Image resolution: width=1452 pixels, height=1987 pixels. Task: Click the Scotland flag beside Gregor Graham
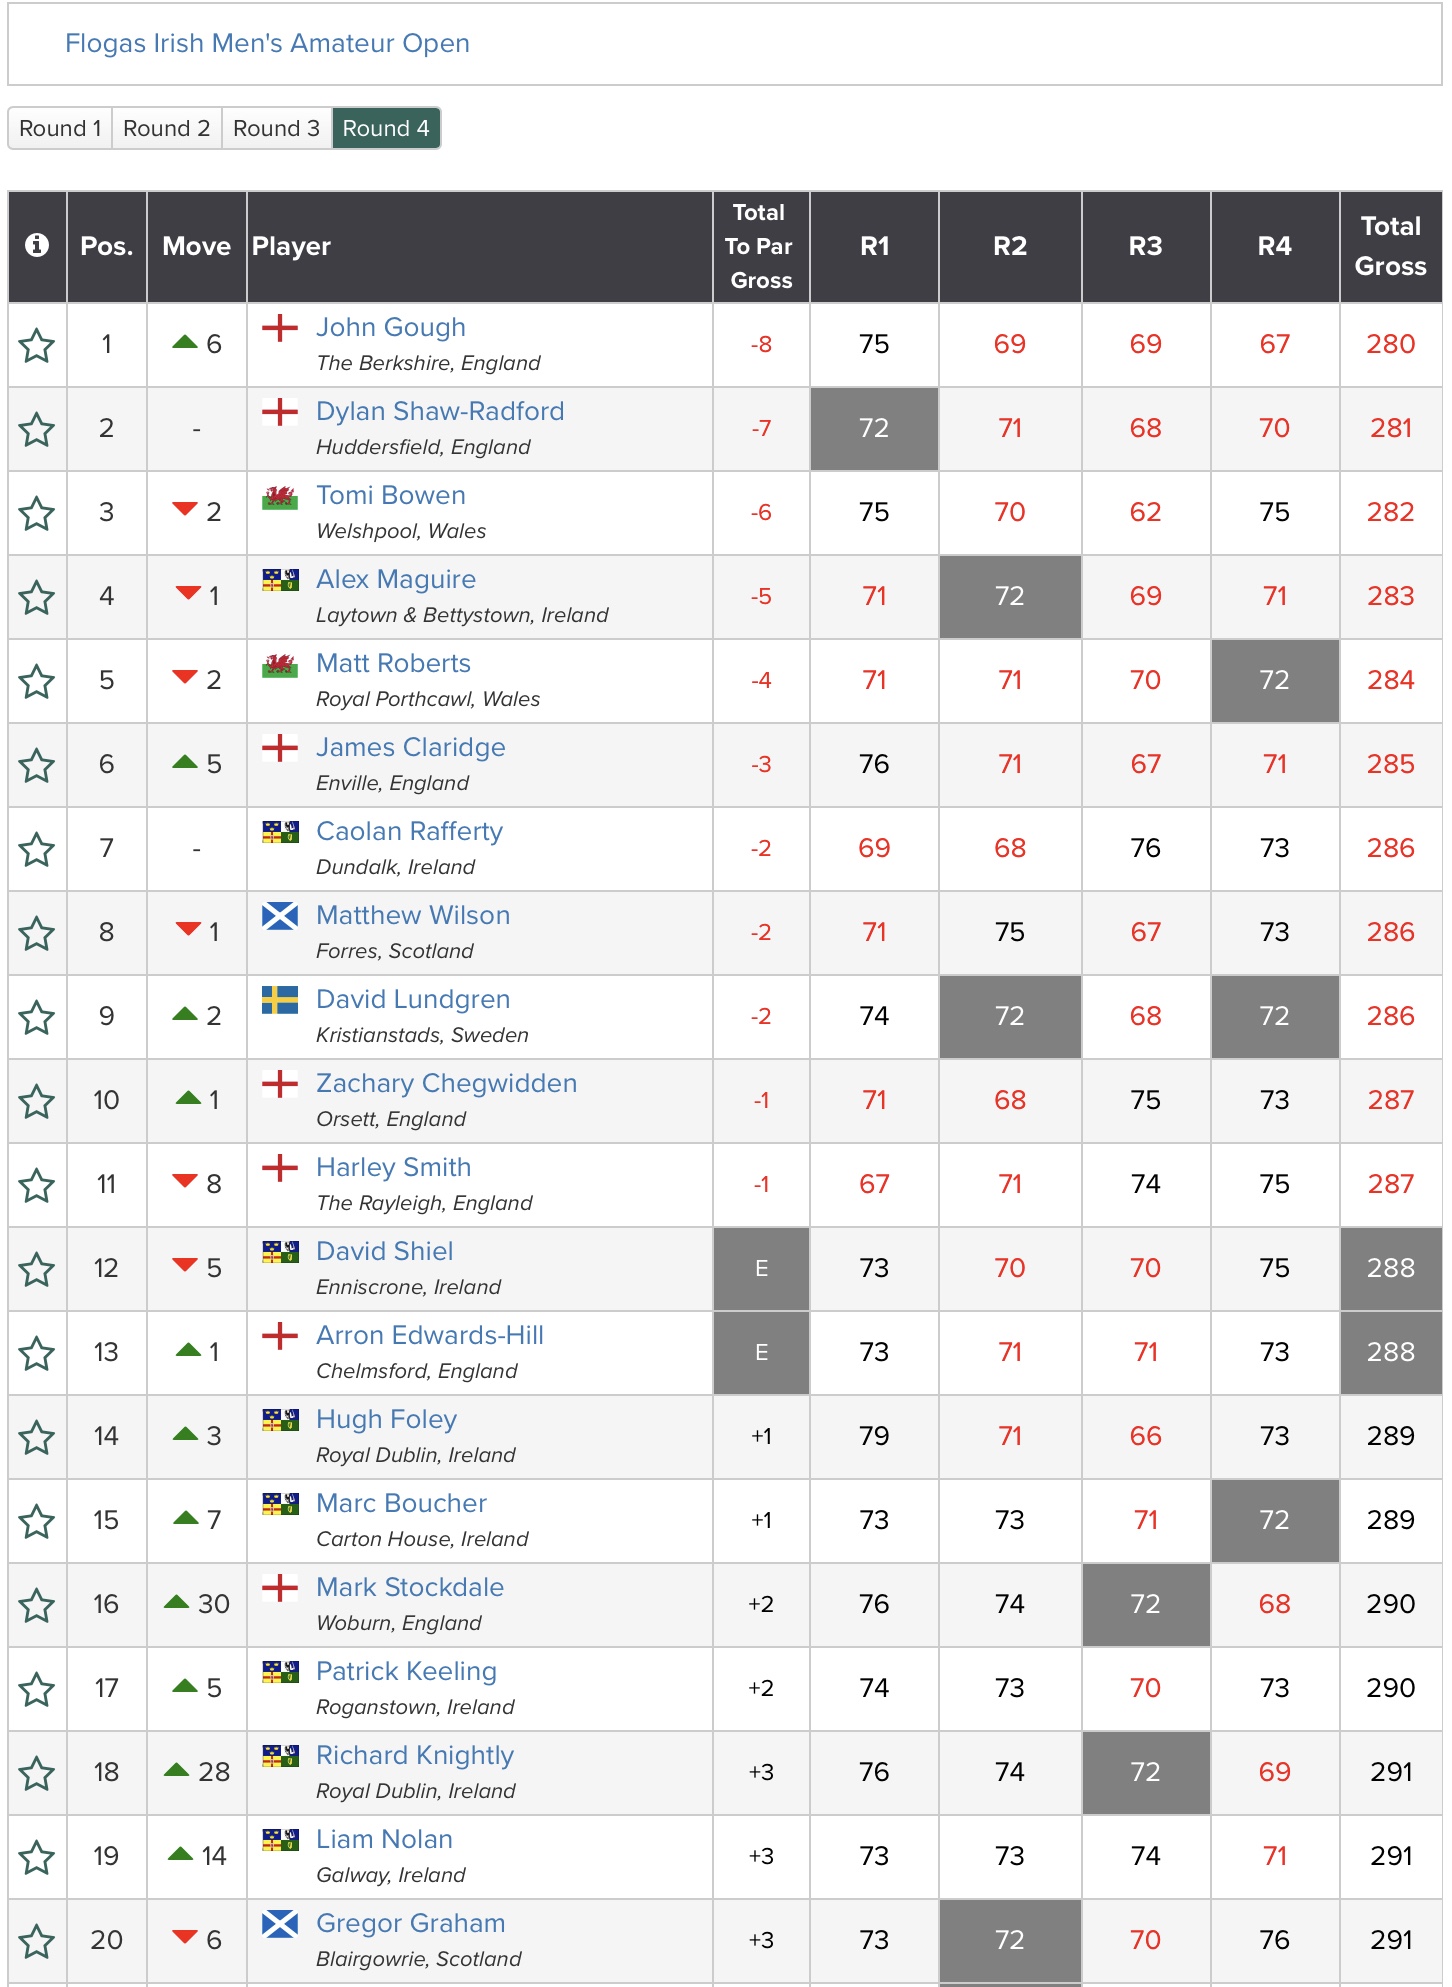point(280,1924)
